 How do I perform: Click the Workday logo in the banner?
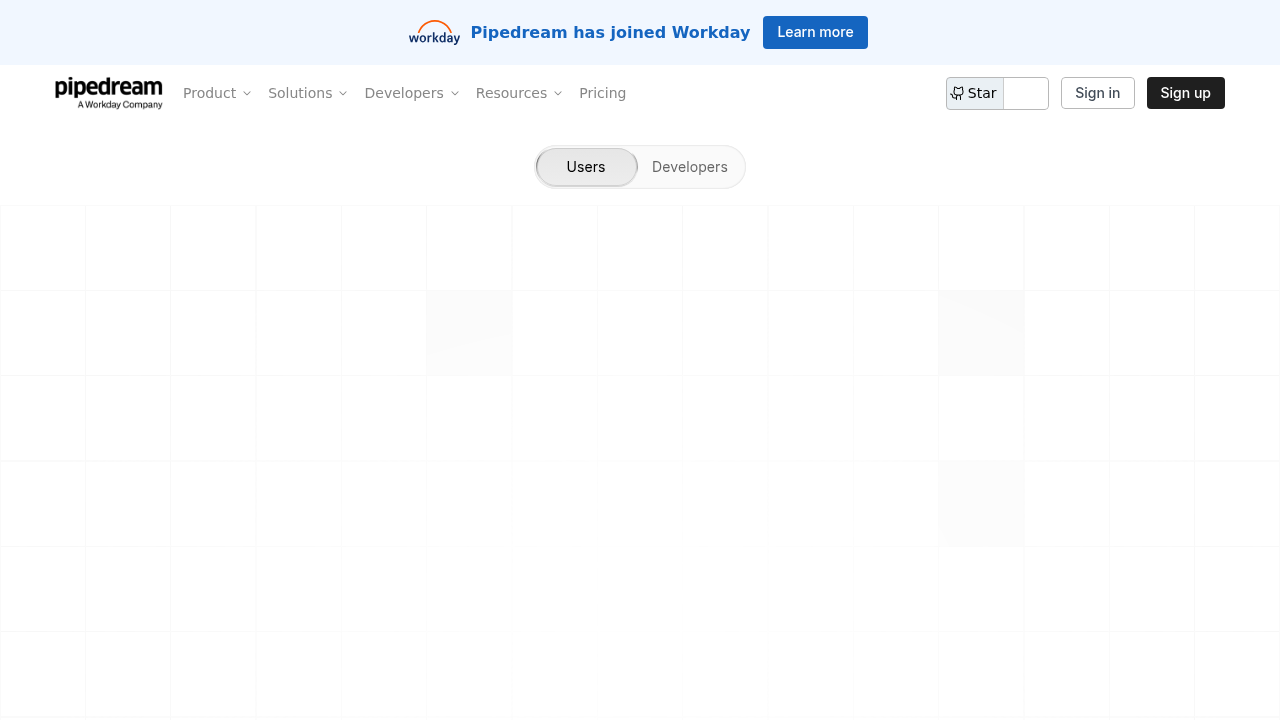coord(434,33)
